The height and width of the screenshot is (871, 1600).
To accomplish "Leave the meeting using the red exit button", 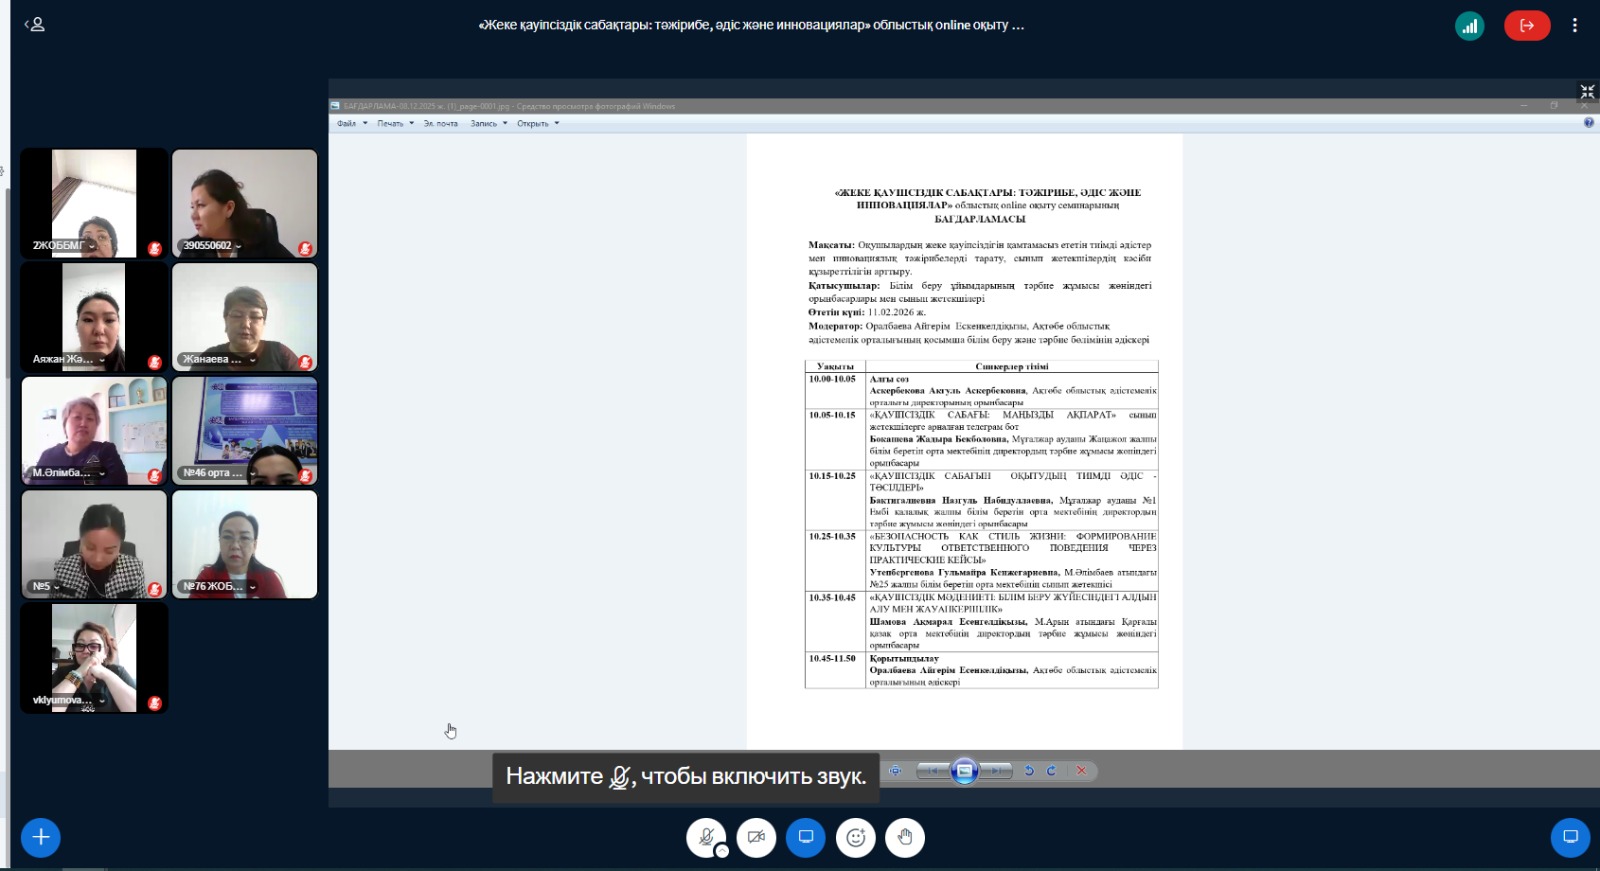I will click(x=1526, y=26).
